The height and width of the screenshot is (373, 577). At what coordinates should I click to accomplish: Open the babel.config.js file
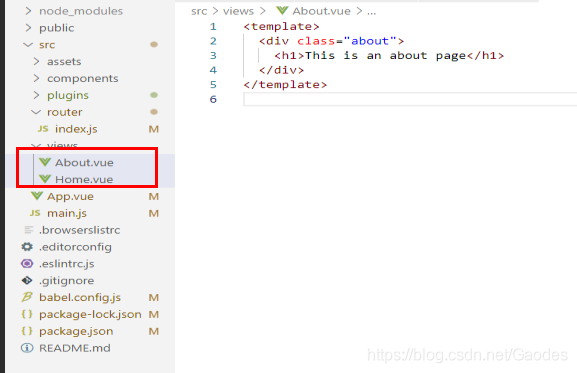coord(80,297)
